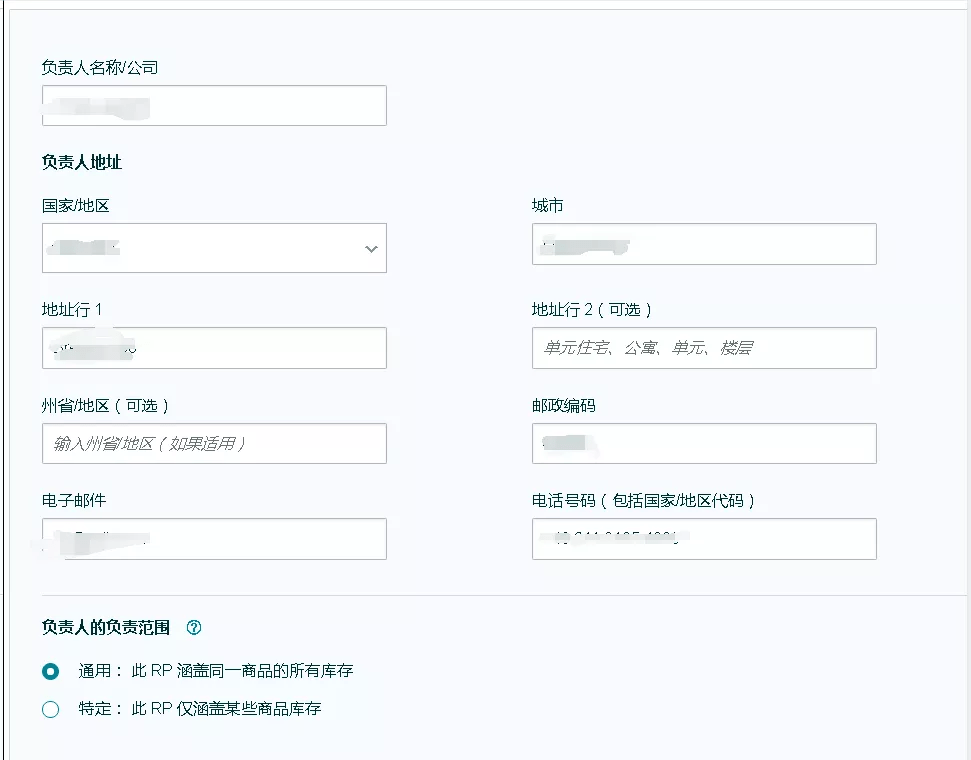This screenshot has width=971, height=760.
Task: Click the 国家/地区 field label
Action: [x=76, y=206]
